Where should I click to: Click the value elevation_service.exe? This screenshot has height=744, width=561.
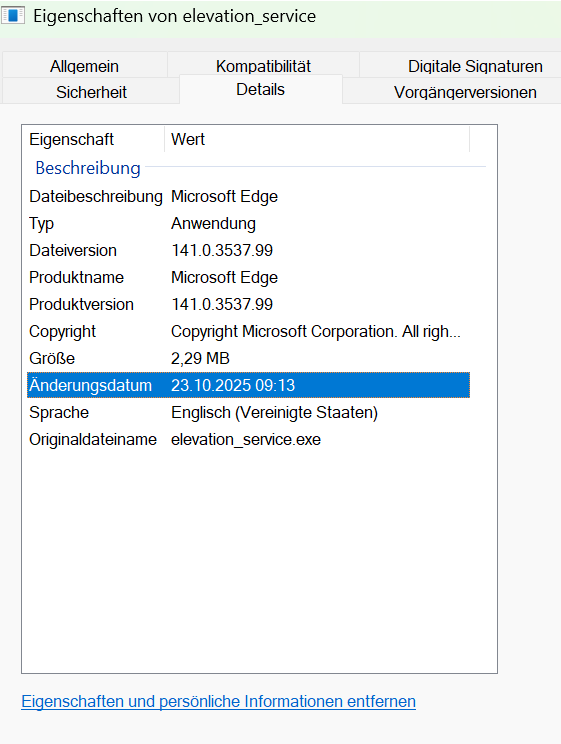245,439
